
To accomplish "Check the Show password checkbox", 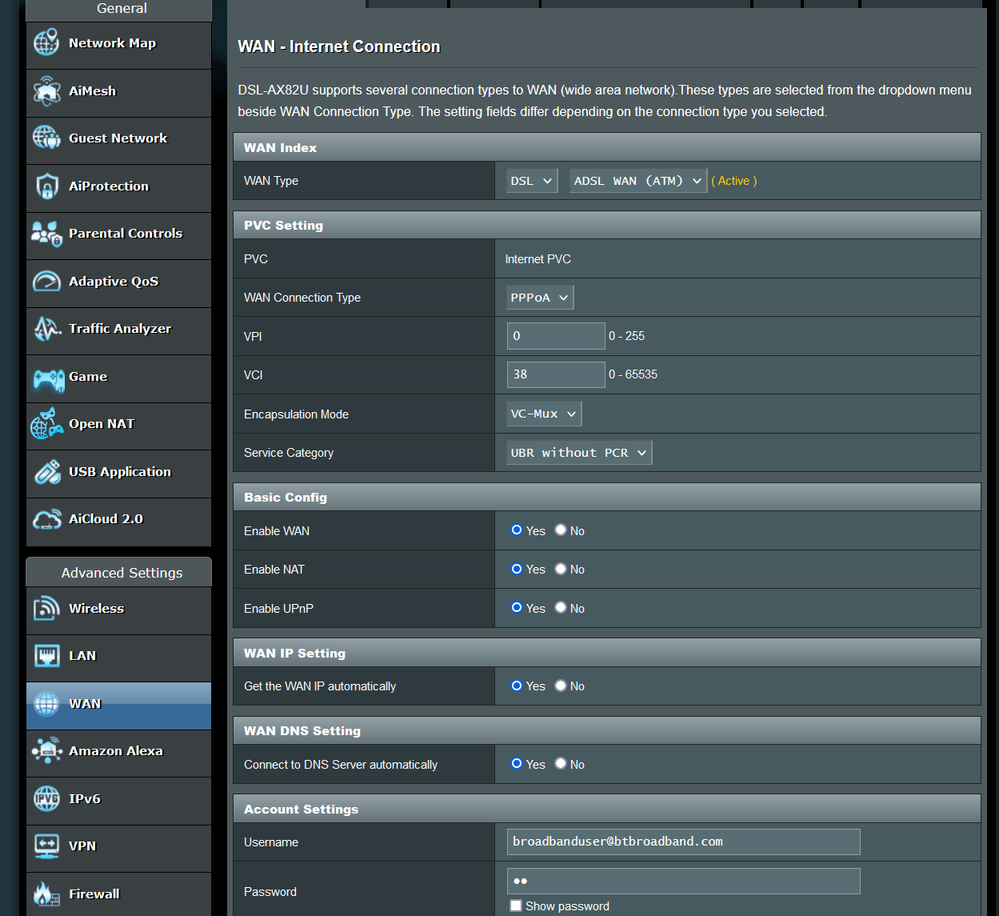I will pos(516,906).
